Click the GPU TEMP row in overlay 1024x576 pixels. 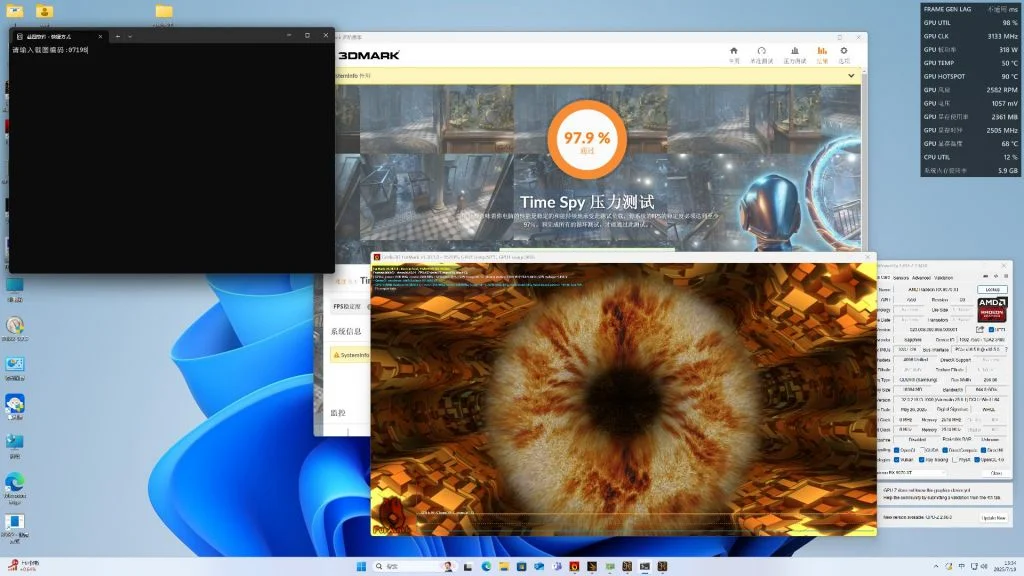click(970, 63)
